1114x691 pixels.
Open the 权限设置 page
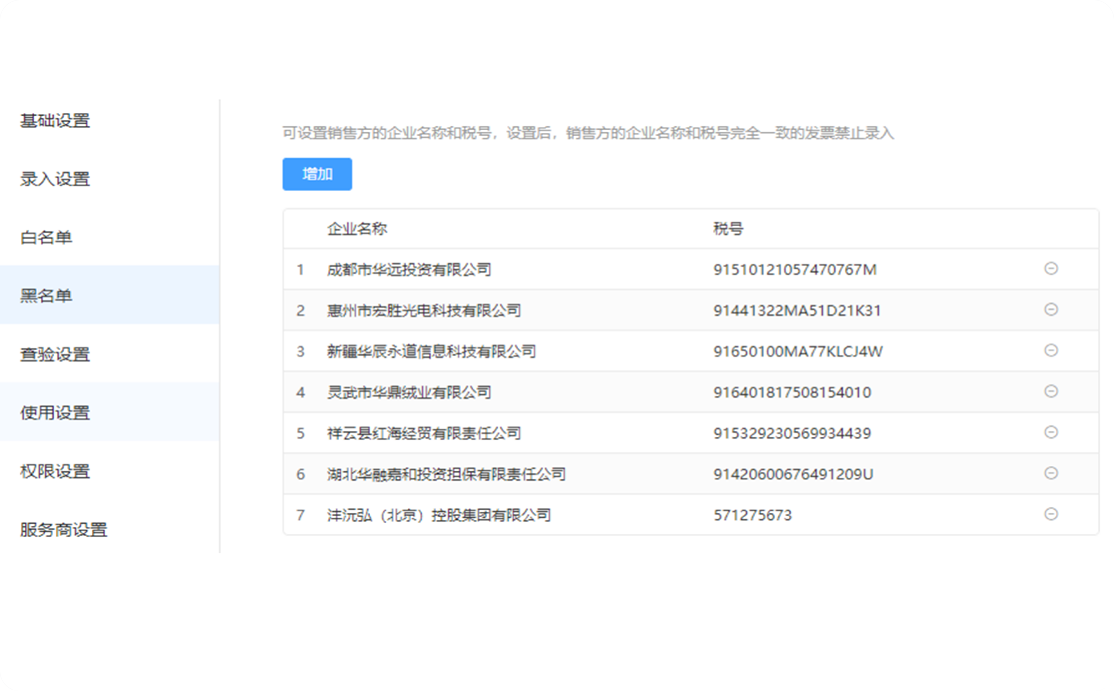coord(55,472)
